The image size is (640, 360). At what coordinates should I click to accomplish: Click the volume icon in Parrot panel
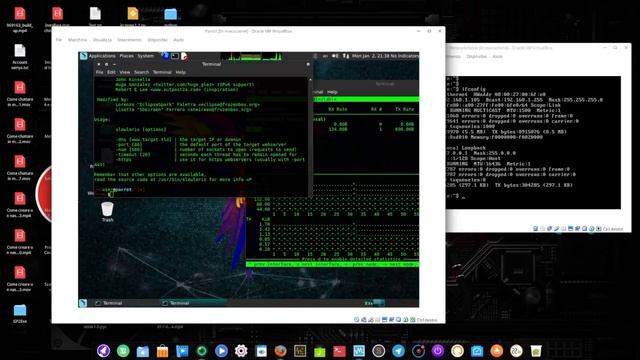coord(335,56)
